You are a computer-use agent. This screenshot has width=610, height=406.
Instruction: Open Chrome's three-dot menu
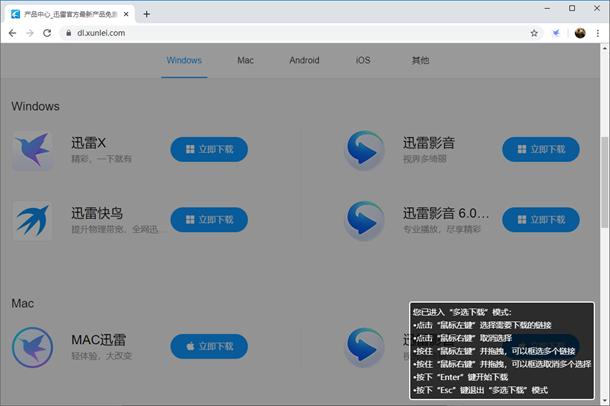[598, 33]
